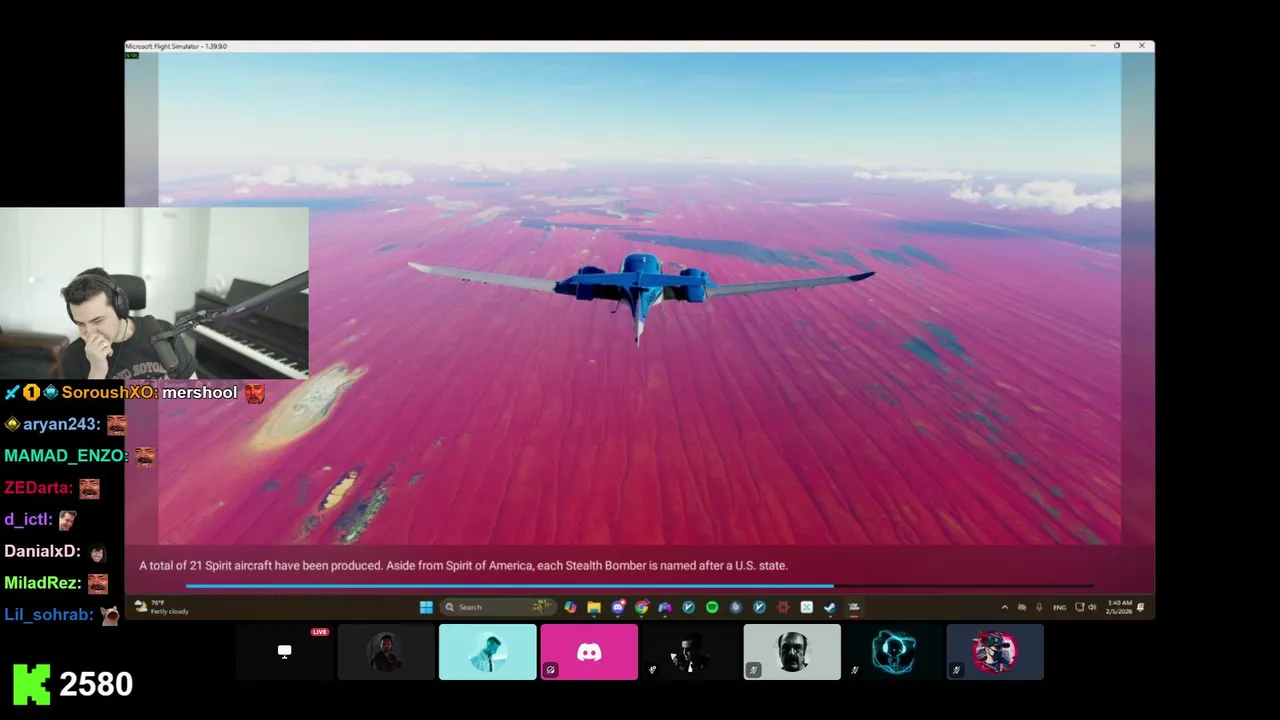
Task: Select the cyan glowing skull avatar tile
Action: [x=893, y=652]
